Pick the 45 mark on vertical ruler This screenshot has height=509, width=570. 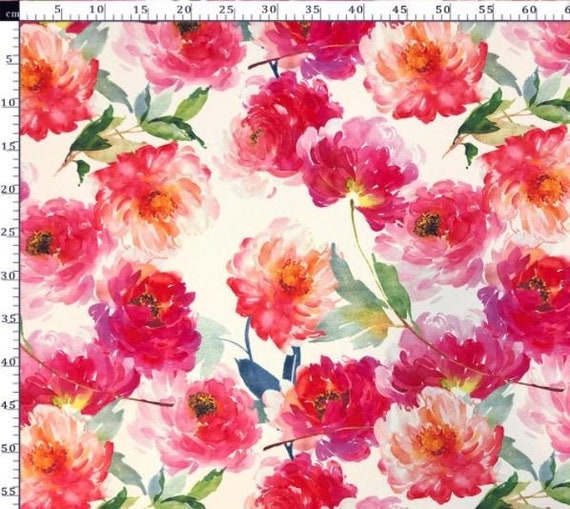coord(9,405)
